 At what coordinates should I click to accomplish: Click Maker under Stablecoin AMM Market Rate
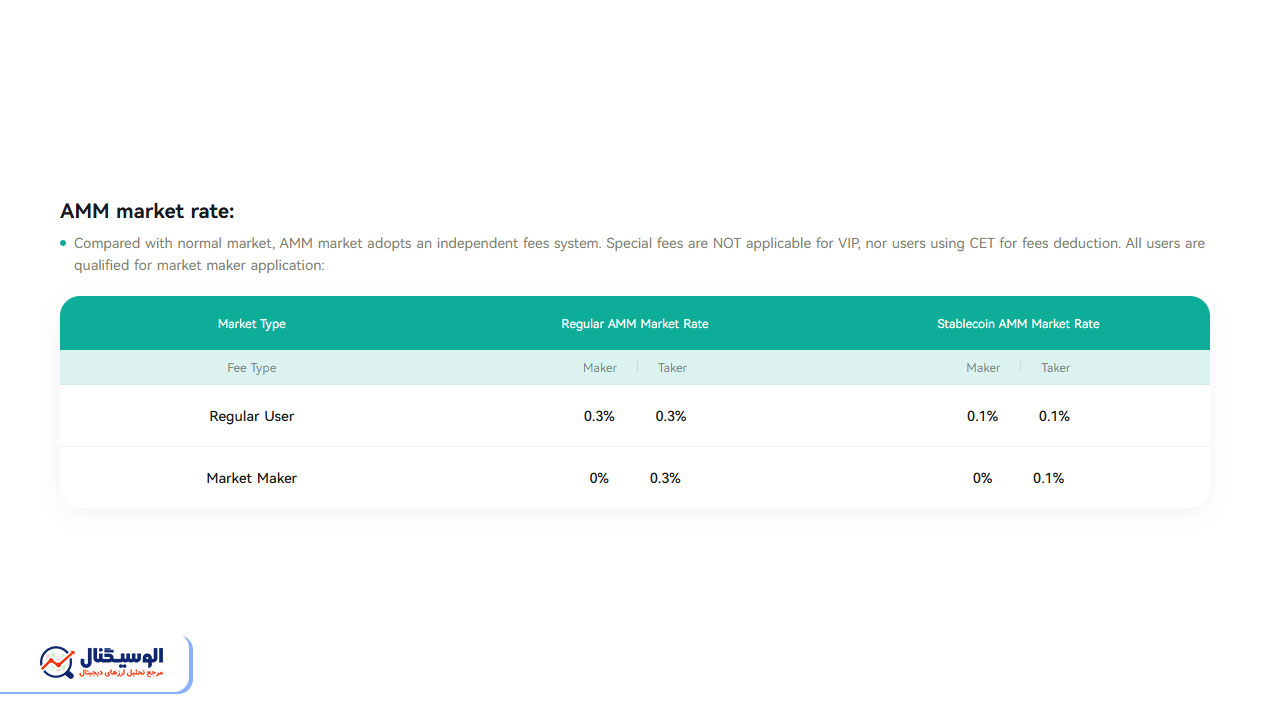coord(983,368)
